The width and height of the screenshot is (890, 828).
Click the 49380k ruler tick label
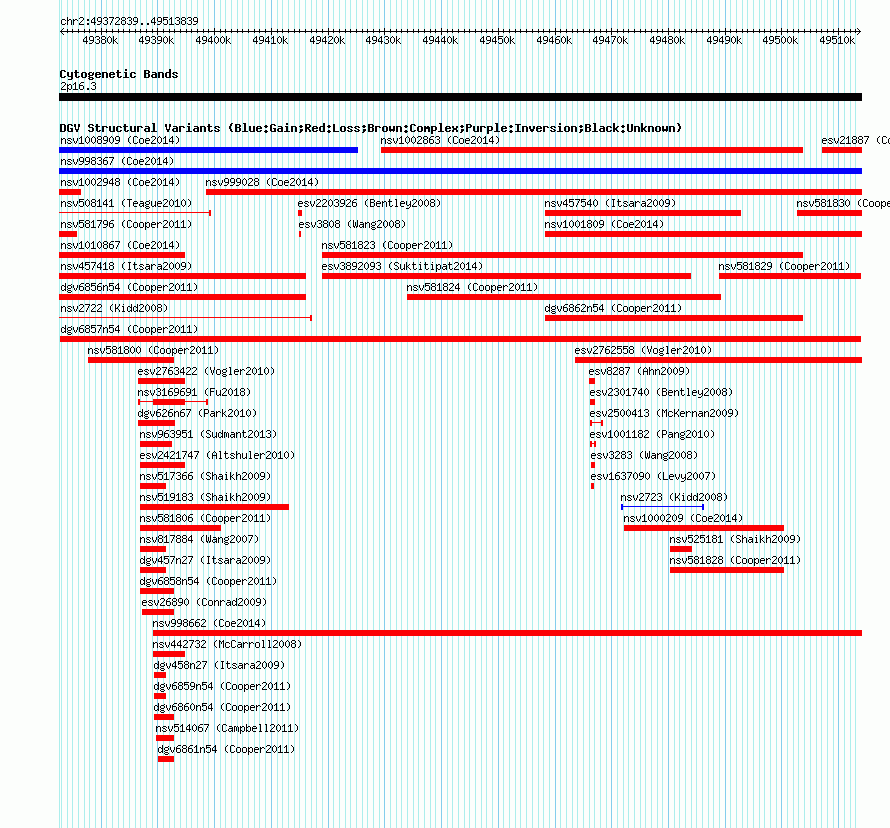[100, 40]
